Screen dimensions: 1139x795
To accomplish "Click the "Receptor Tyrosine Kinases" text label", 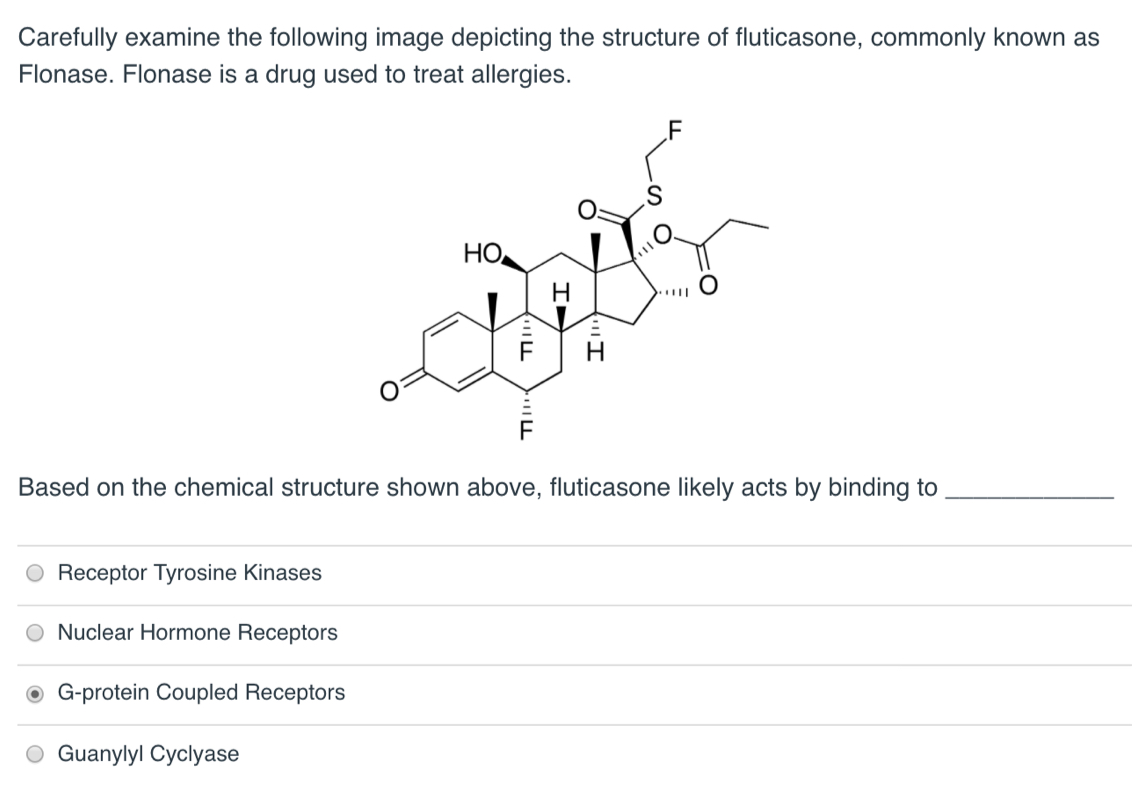I will pos(190,573).
